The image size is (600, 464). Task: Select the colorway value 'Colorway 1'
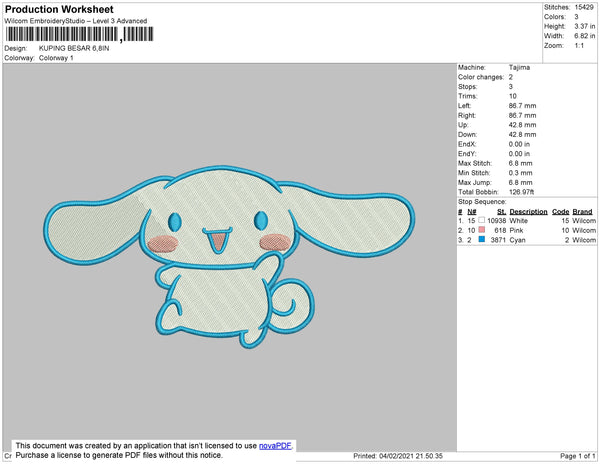[x=56, y=58]
